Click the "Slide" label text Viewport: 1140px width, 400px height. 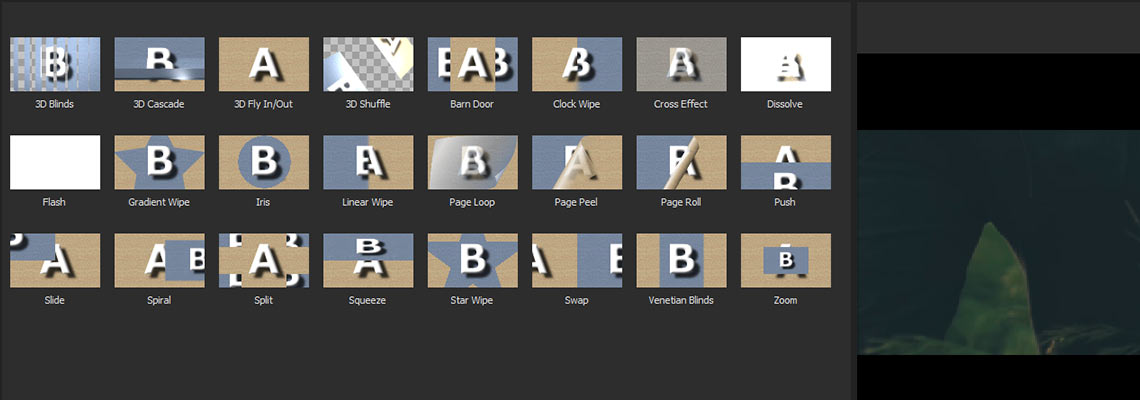pyautogui.click(x=55, y=300)
